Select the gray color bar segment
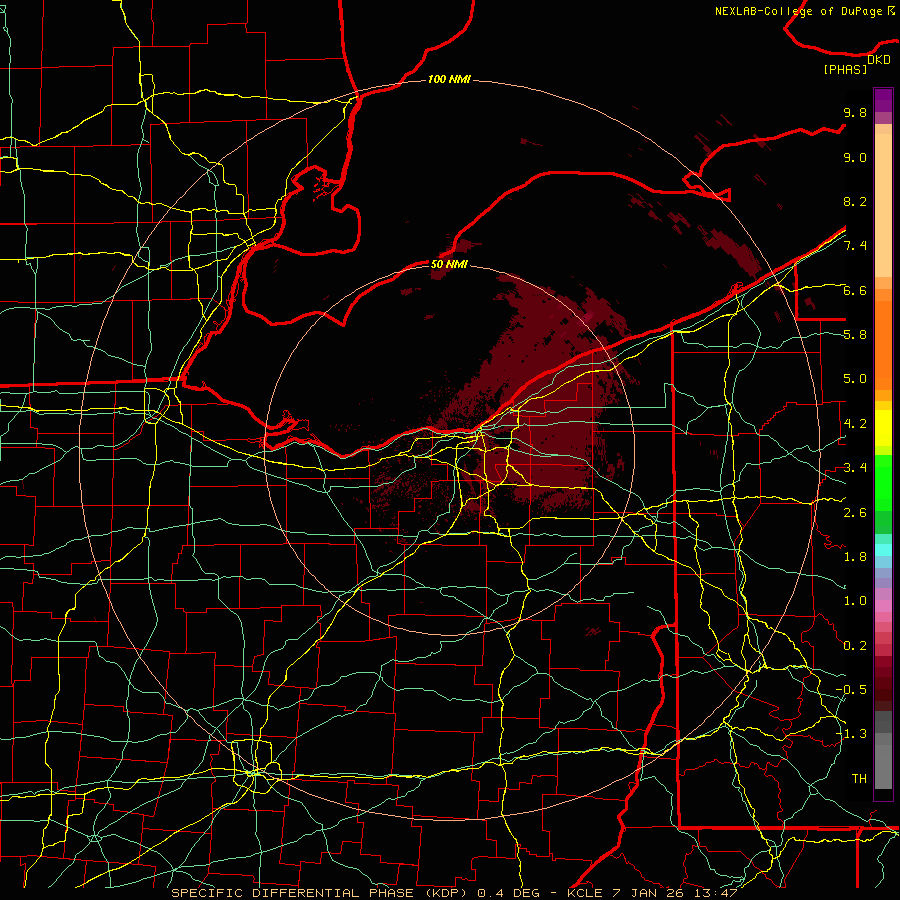The width and height of the screenshot is (900, 900). coord(883,750)
